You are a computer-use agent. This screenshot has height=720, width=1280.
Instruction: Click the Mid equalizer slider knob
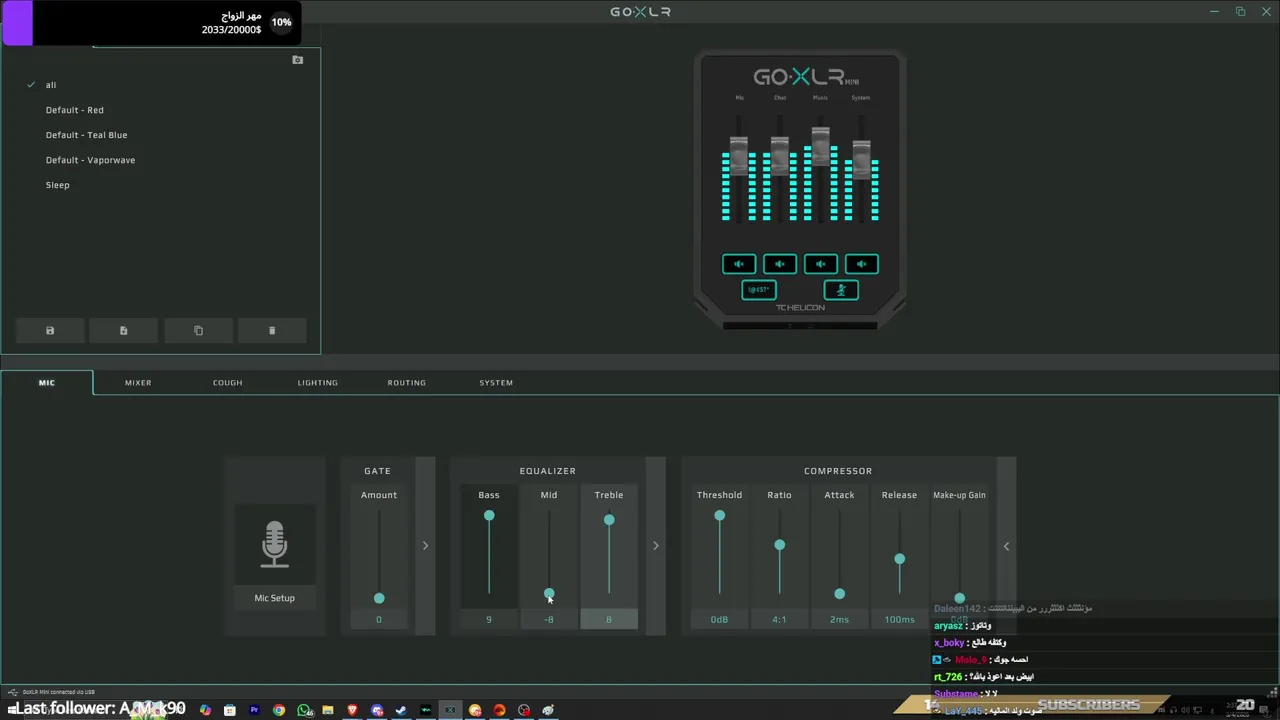[x=549, y=594]
